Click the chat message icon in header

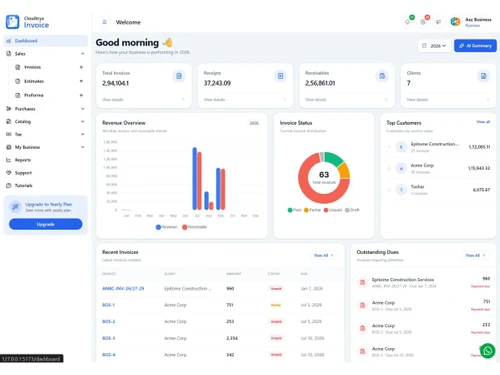438,22
